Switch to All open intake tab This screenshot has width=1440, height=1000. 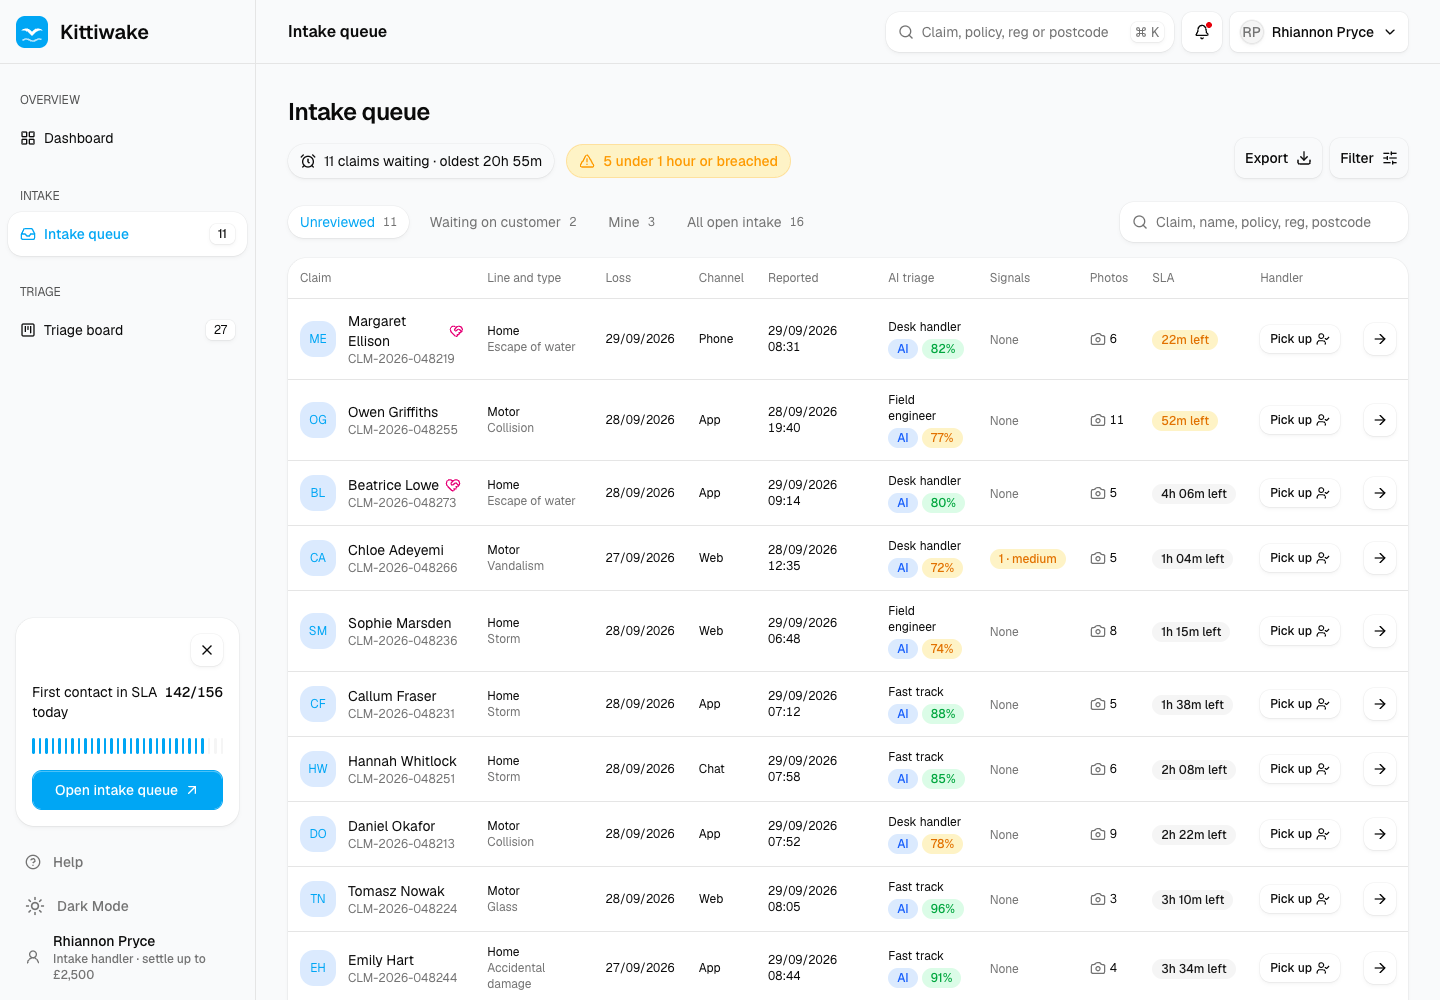click(745, 222)
